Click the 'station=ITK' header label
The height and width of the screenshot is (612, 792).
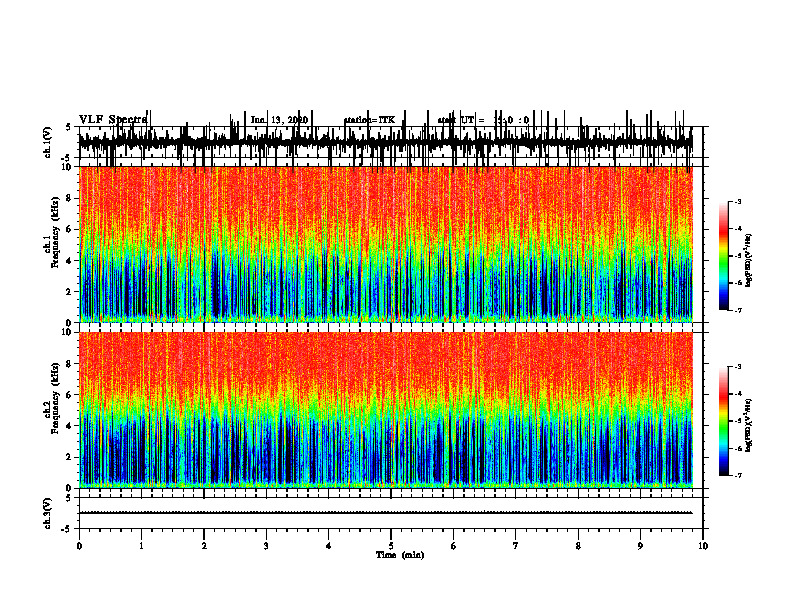tap(369, 120)
